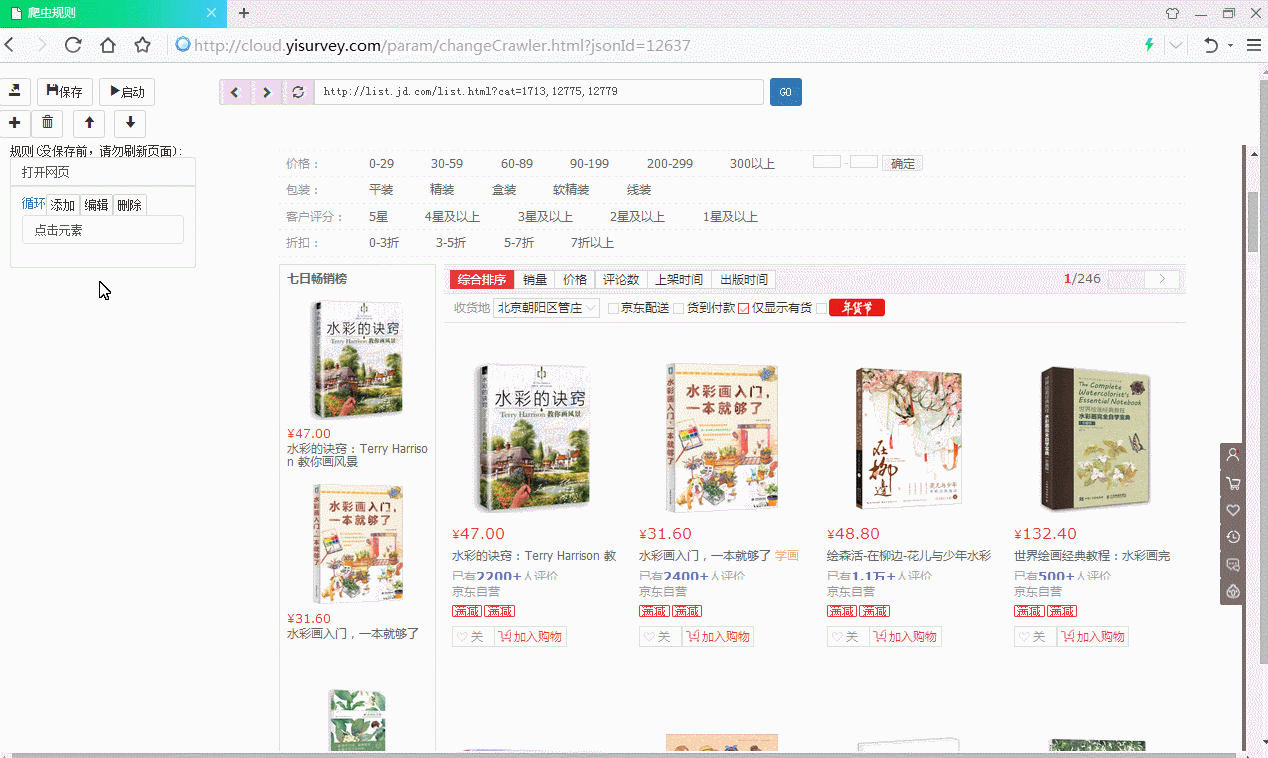1268x758 pixels.
Task: Add 水彩画入门 to cart in grid
Action: coord(718,637)
